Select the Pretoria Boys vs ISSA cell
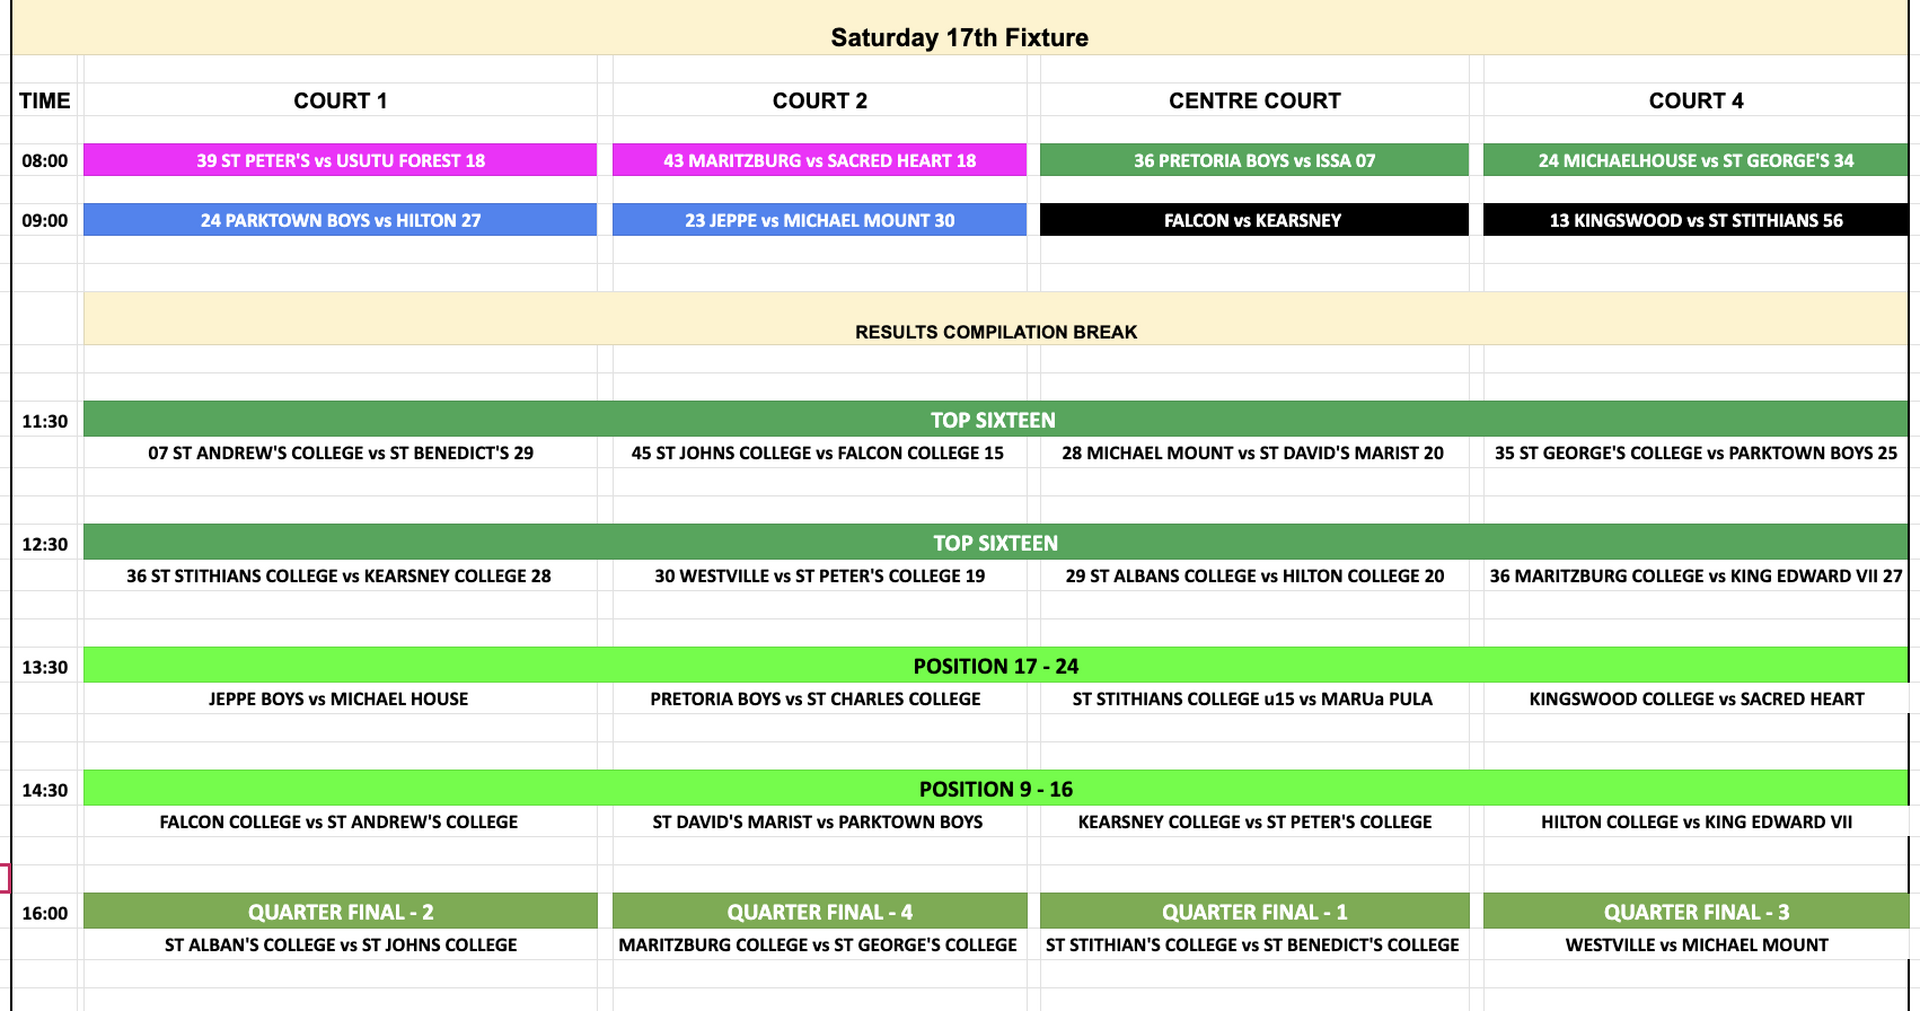Viewport: 1920px width, 1011px height. coord(1254,161)
